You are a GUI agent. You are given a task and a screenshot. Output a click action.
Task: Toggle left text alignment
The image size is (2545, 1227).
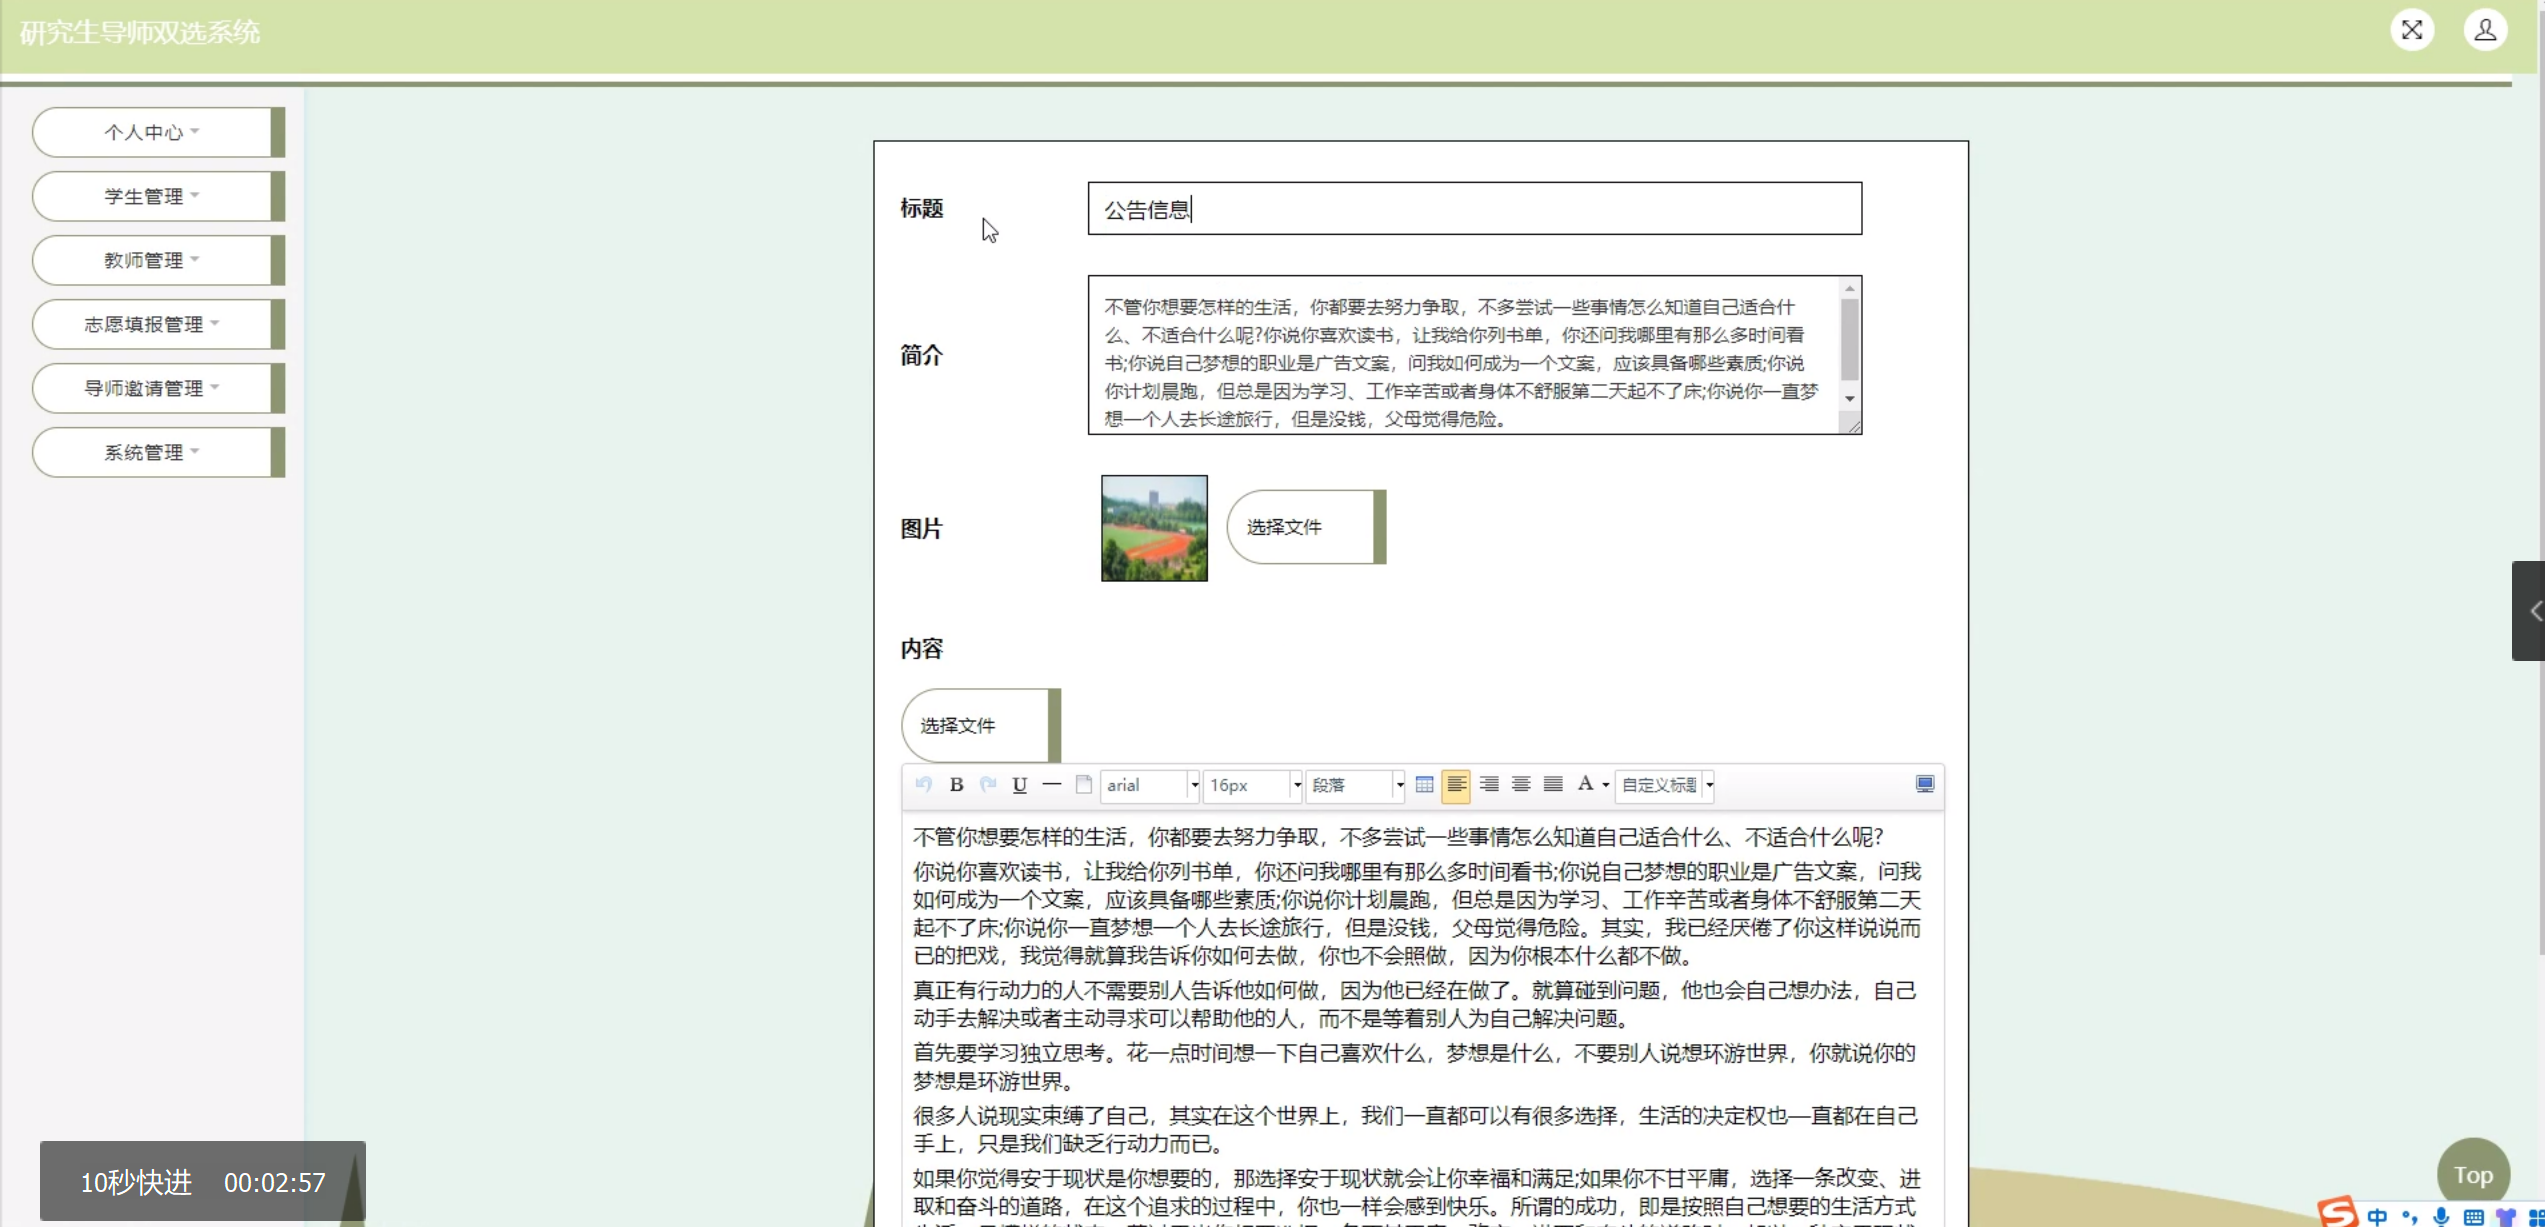pyautogui.click(x=1456, y=785)
